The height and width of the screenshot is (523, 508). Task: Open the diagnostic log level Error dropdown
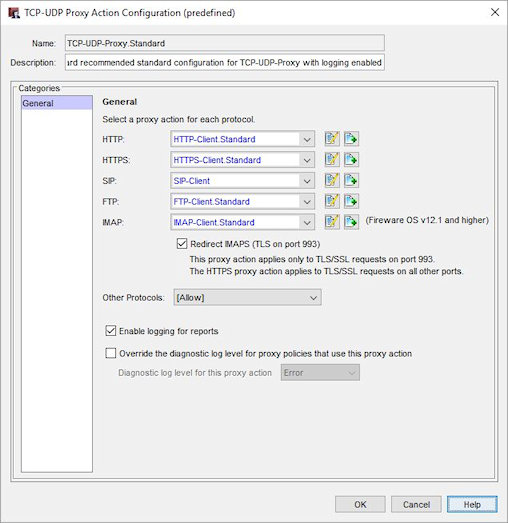tap(320, 373)
